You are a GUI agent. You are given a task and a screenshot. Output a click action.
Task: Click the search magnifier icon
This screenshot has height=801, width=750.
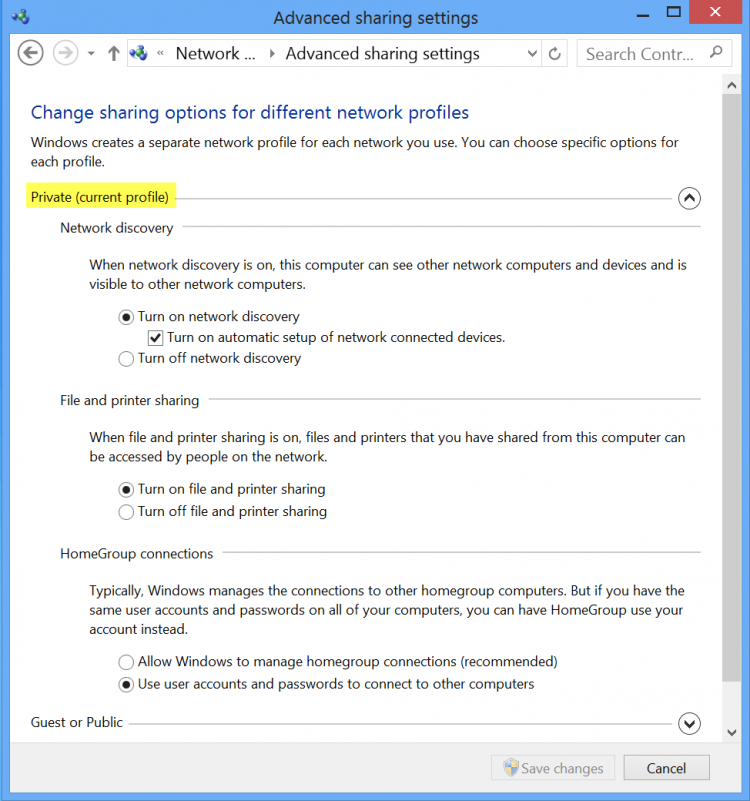tap(716, 52)
